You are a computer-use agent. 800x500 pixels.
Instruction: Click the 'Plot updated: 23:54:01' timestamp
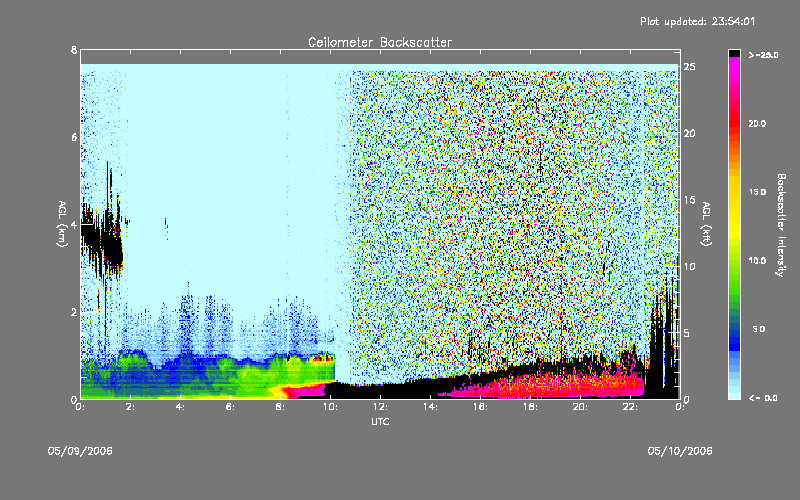tap(697, 21)
